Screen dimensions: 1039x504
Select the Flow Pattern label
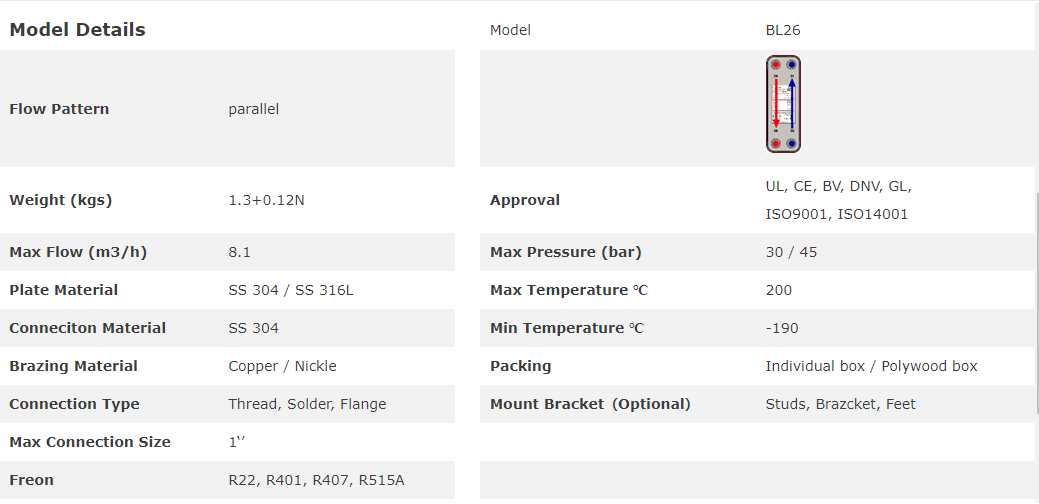(59, 109)
